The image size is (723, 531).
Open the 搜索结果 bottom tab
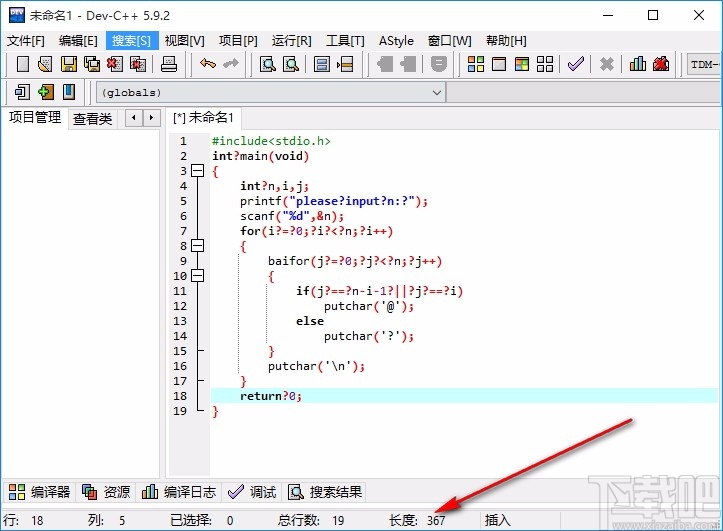(x=325, y=492)
